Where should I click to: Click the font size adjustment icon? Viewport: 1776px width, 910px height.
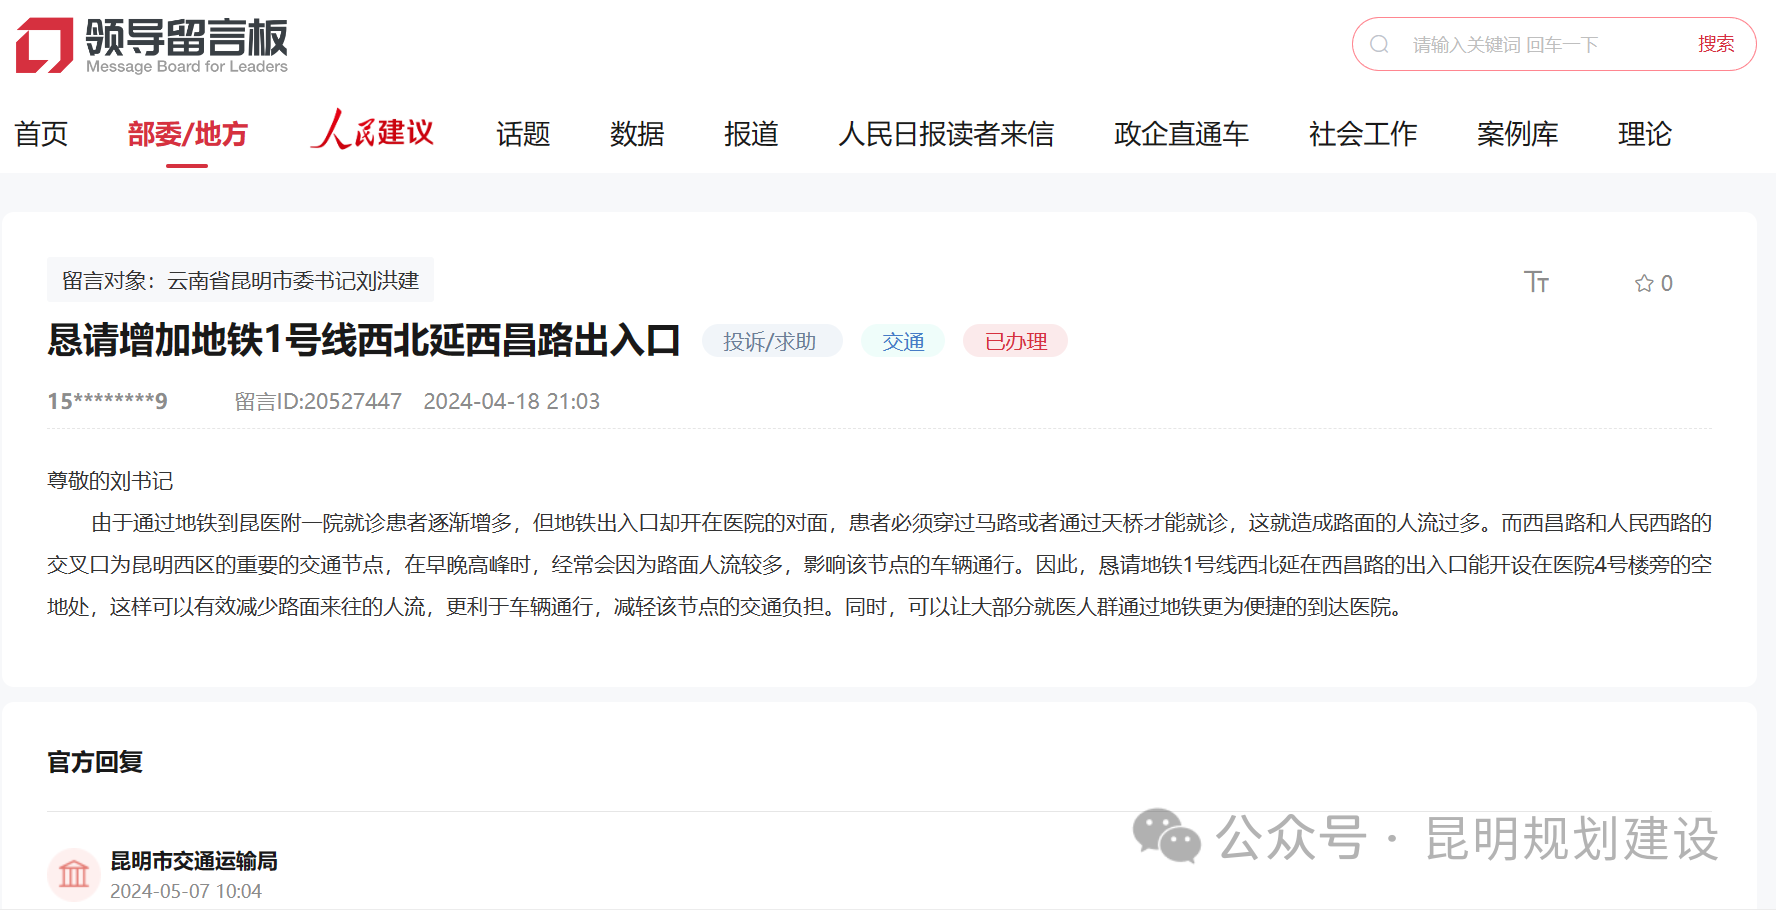[x=1536, y=282]
